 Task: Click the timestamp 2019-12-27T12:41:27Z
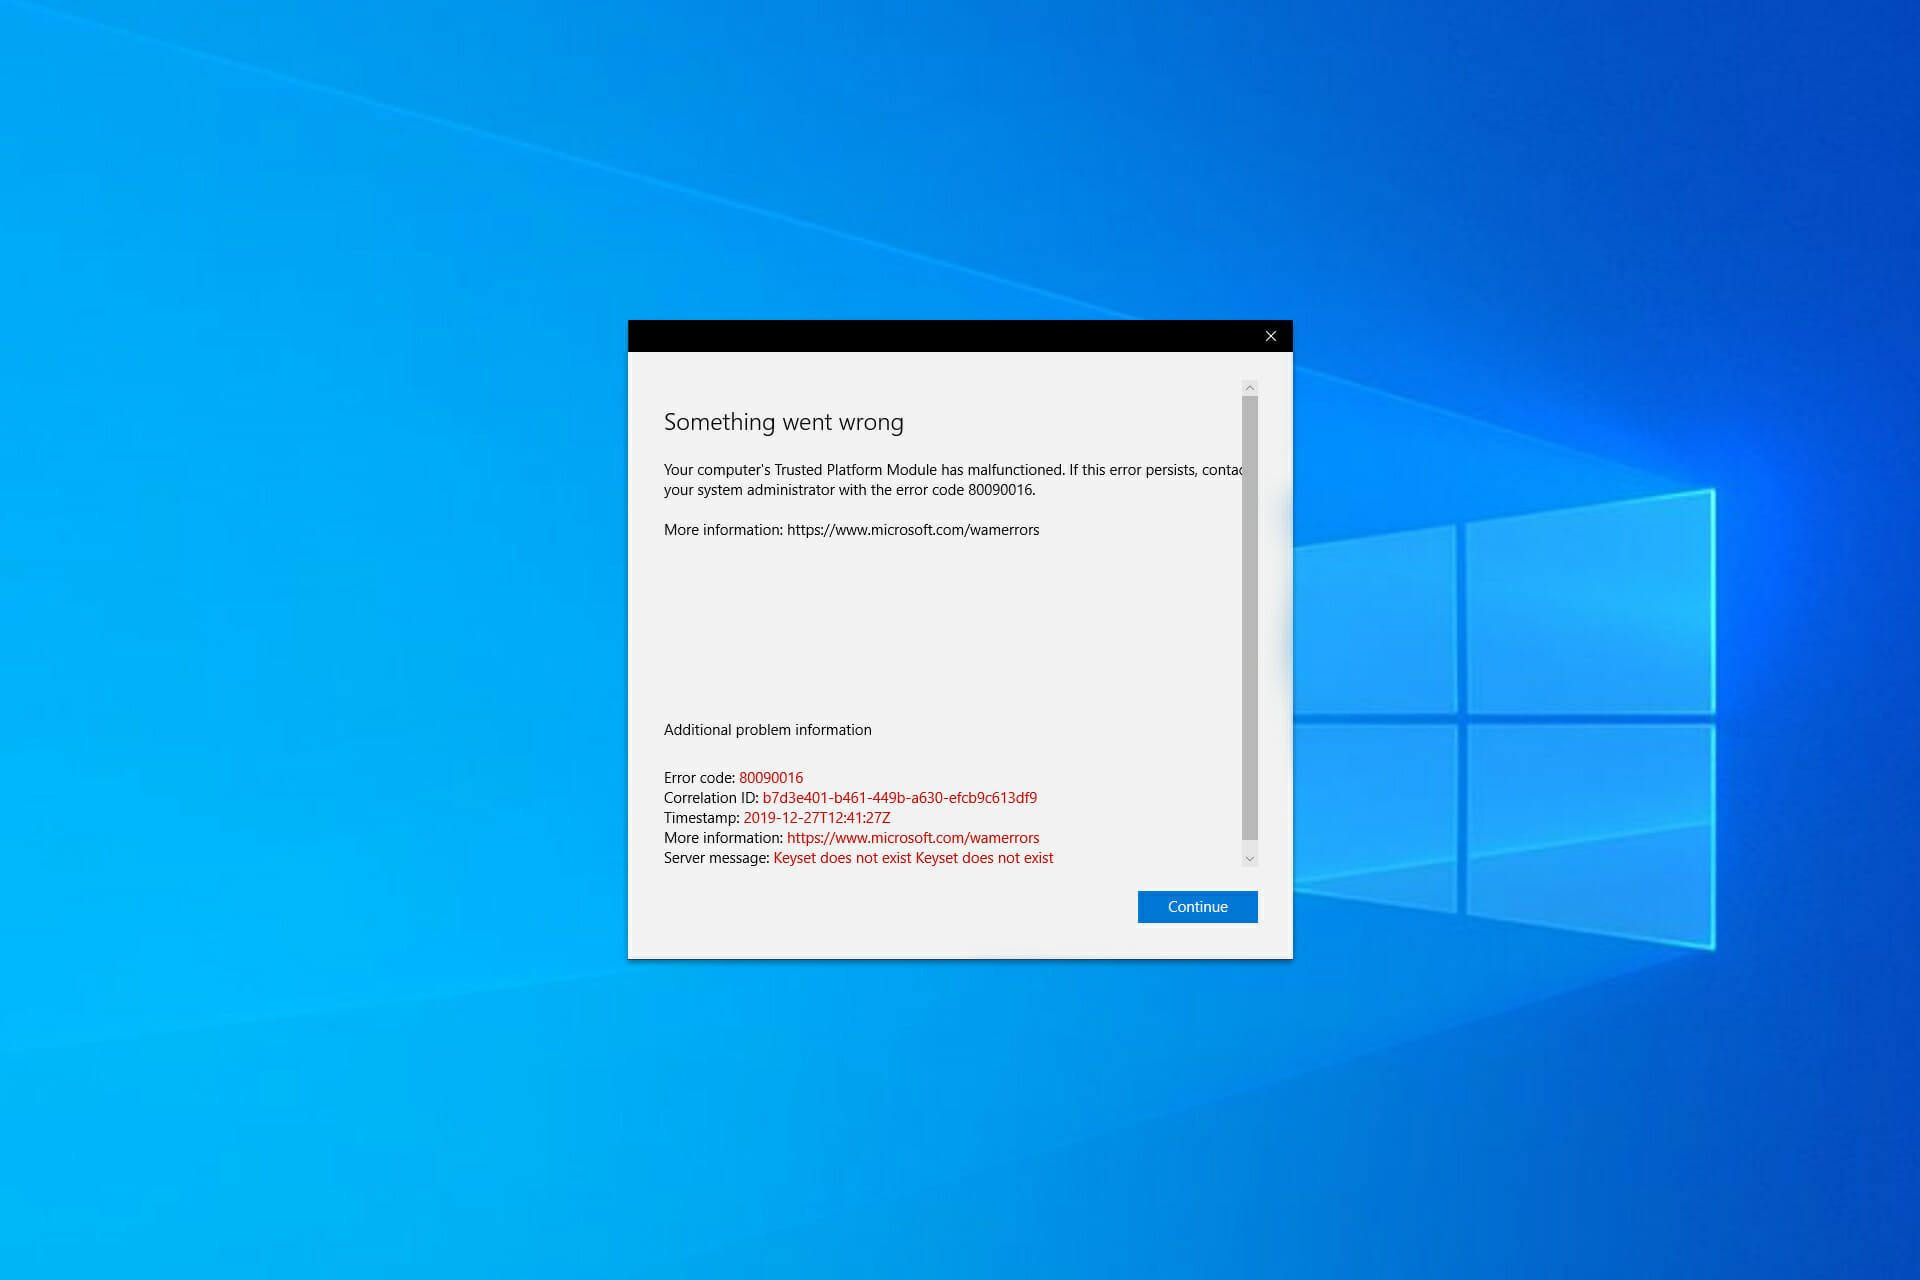pos(816,818)
